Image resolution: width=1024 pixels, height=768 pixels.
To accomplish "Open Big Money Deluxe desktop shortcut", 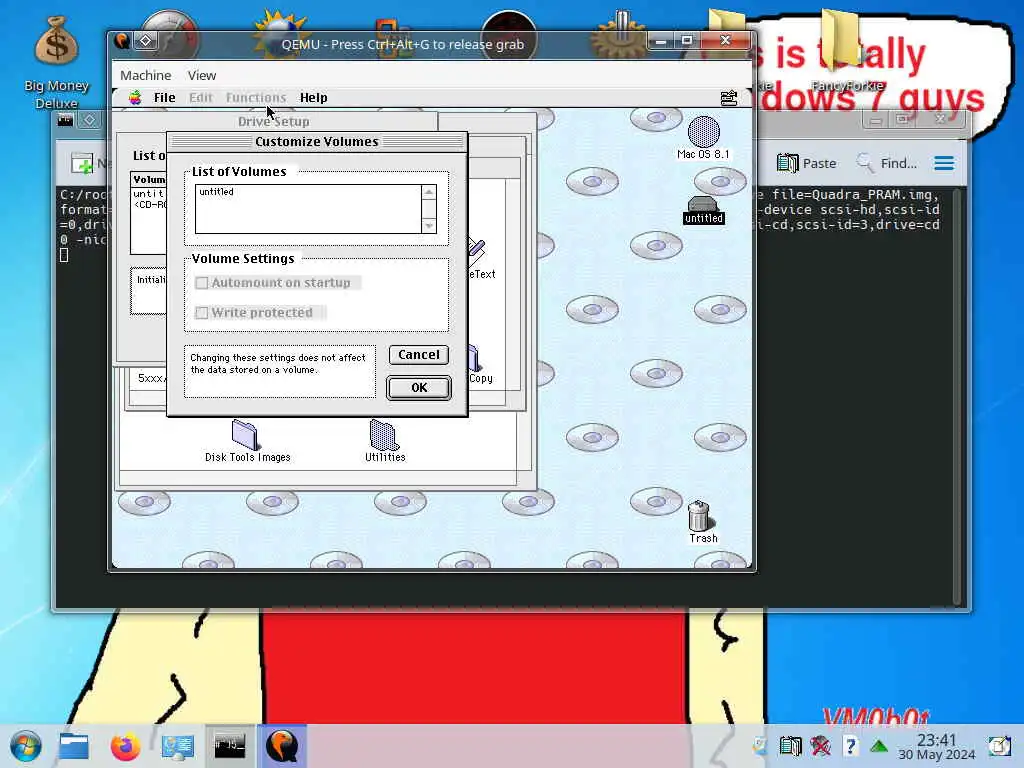I will tap(56, 63).
